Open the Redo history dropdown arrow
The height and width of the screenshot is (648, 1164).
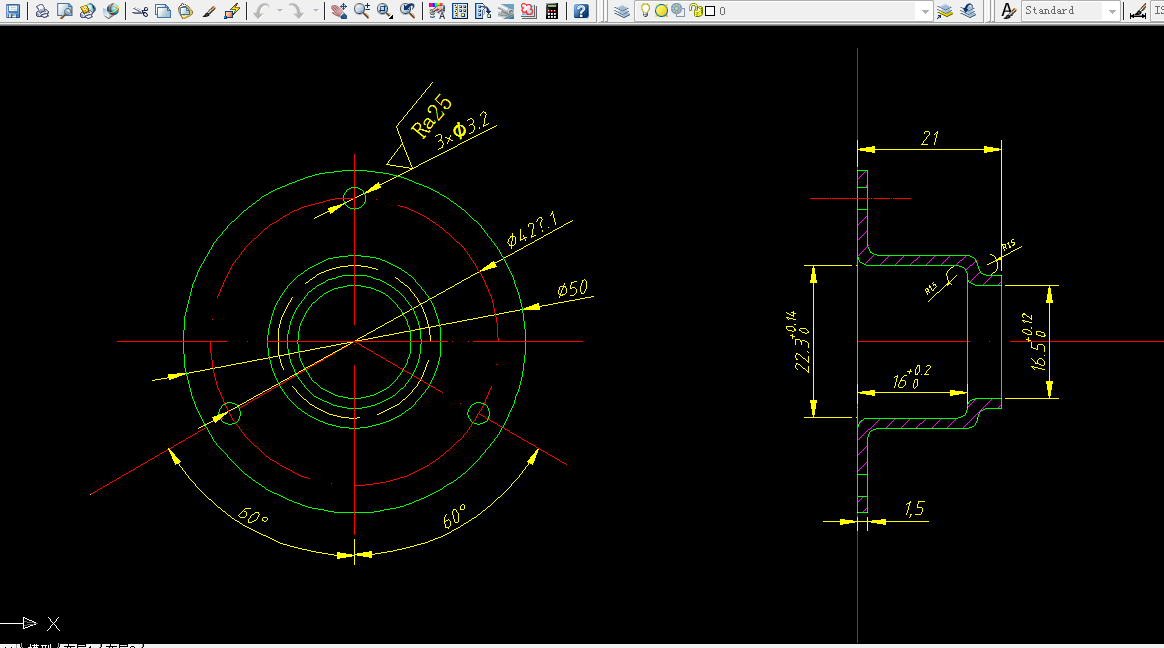315,10
